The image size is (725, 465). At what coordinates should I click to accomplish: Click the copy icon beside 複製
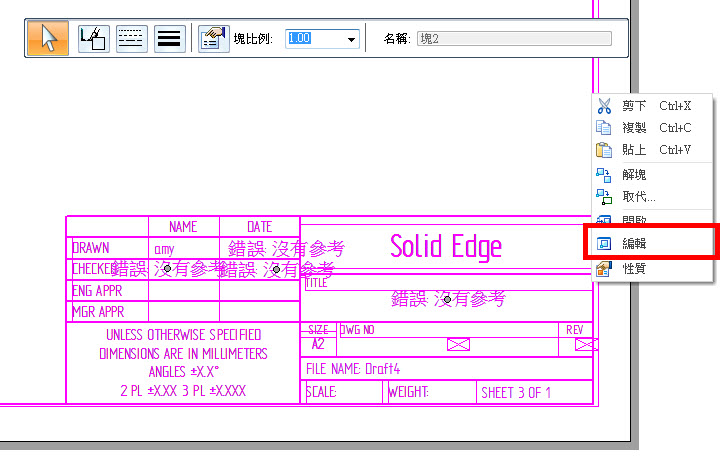pyautogui.click(x=604, y=128)
